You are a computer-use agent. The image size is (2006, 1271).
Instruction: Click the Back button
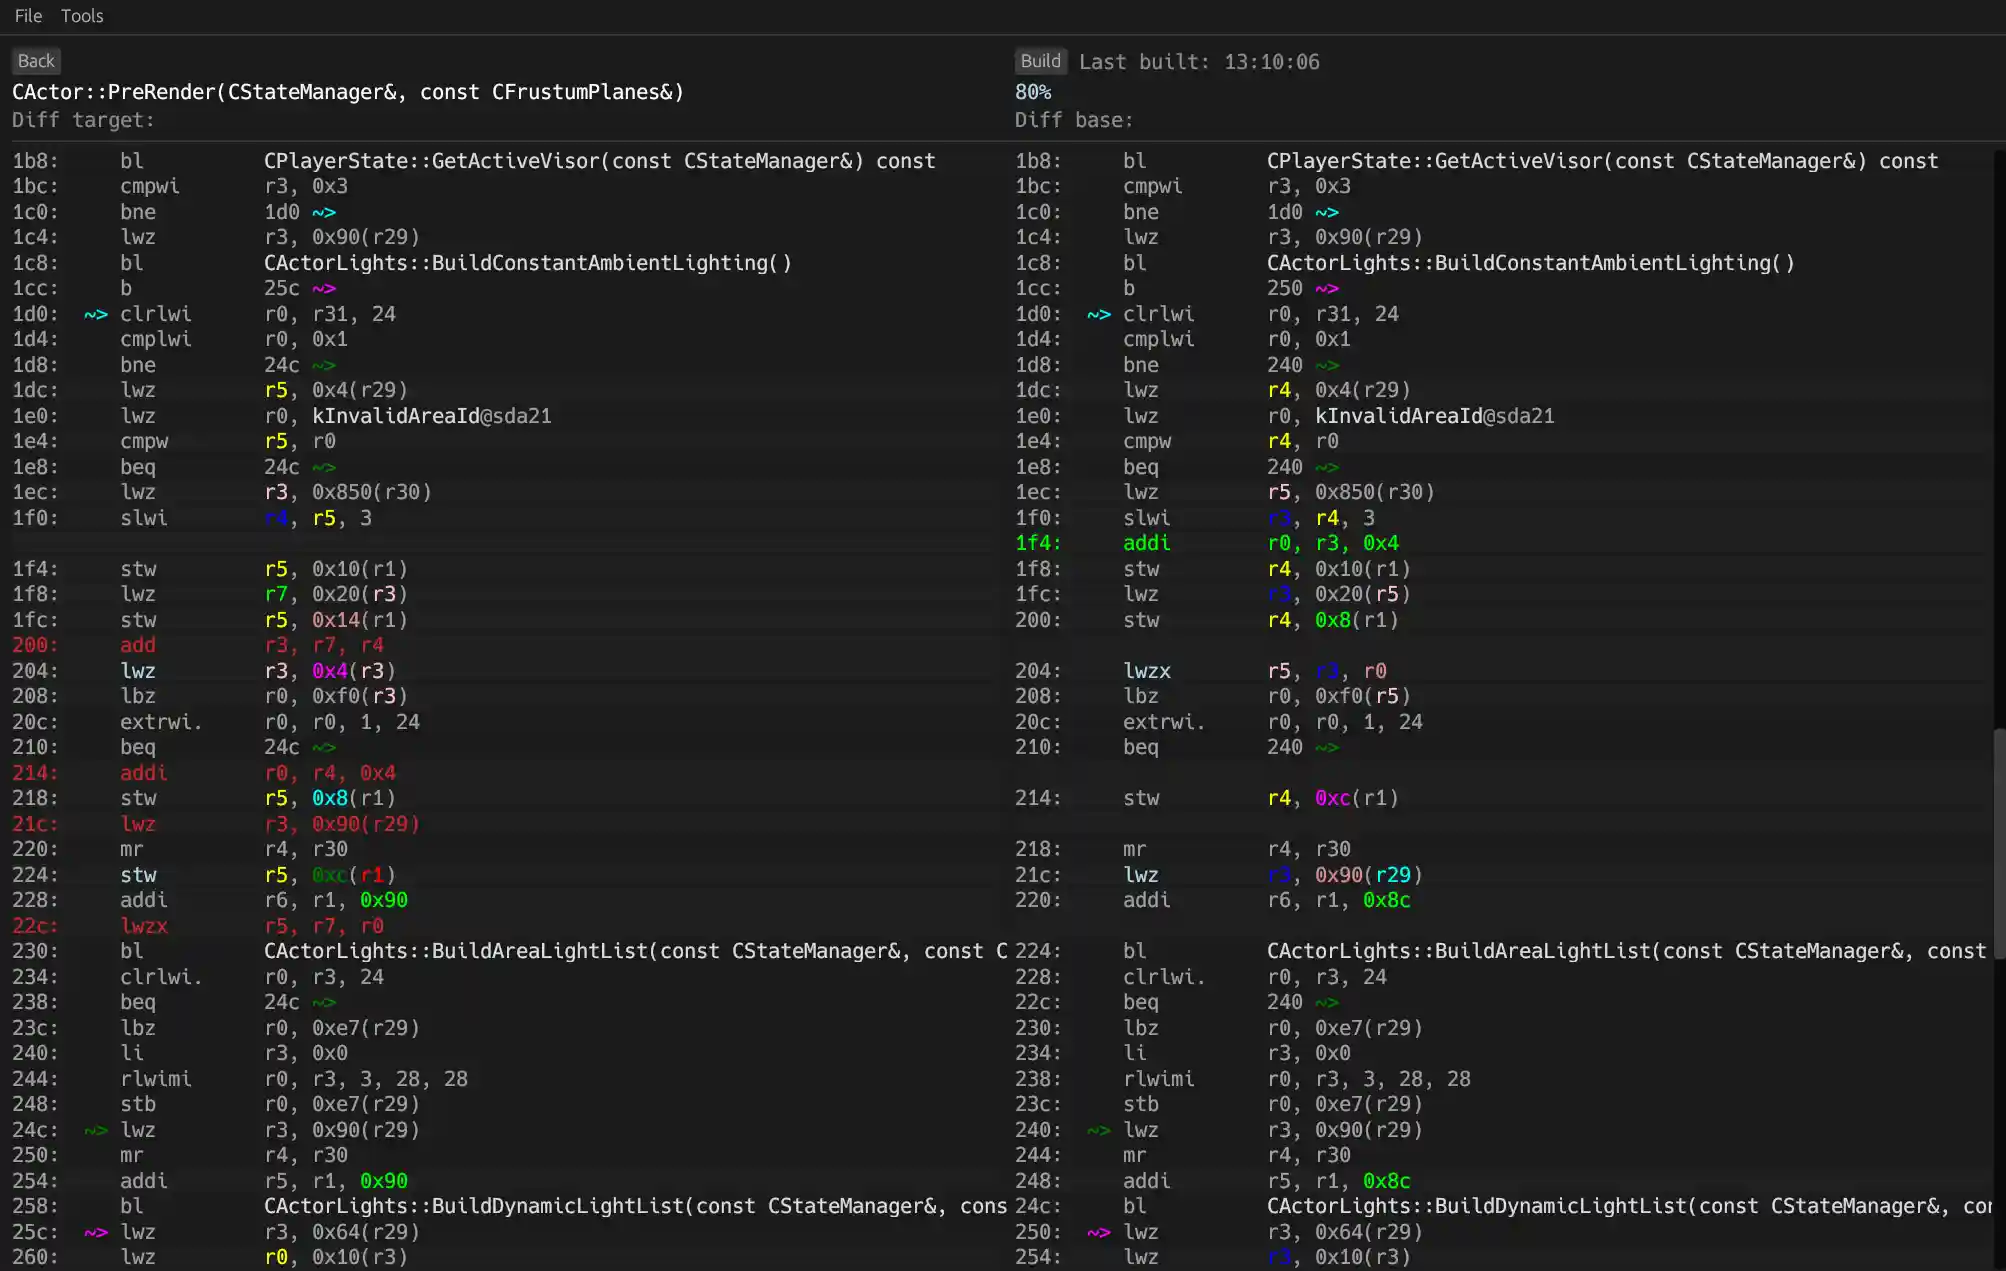click(x=35, y=60)
